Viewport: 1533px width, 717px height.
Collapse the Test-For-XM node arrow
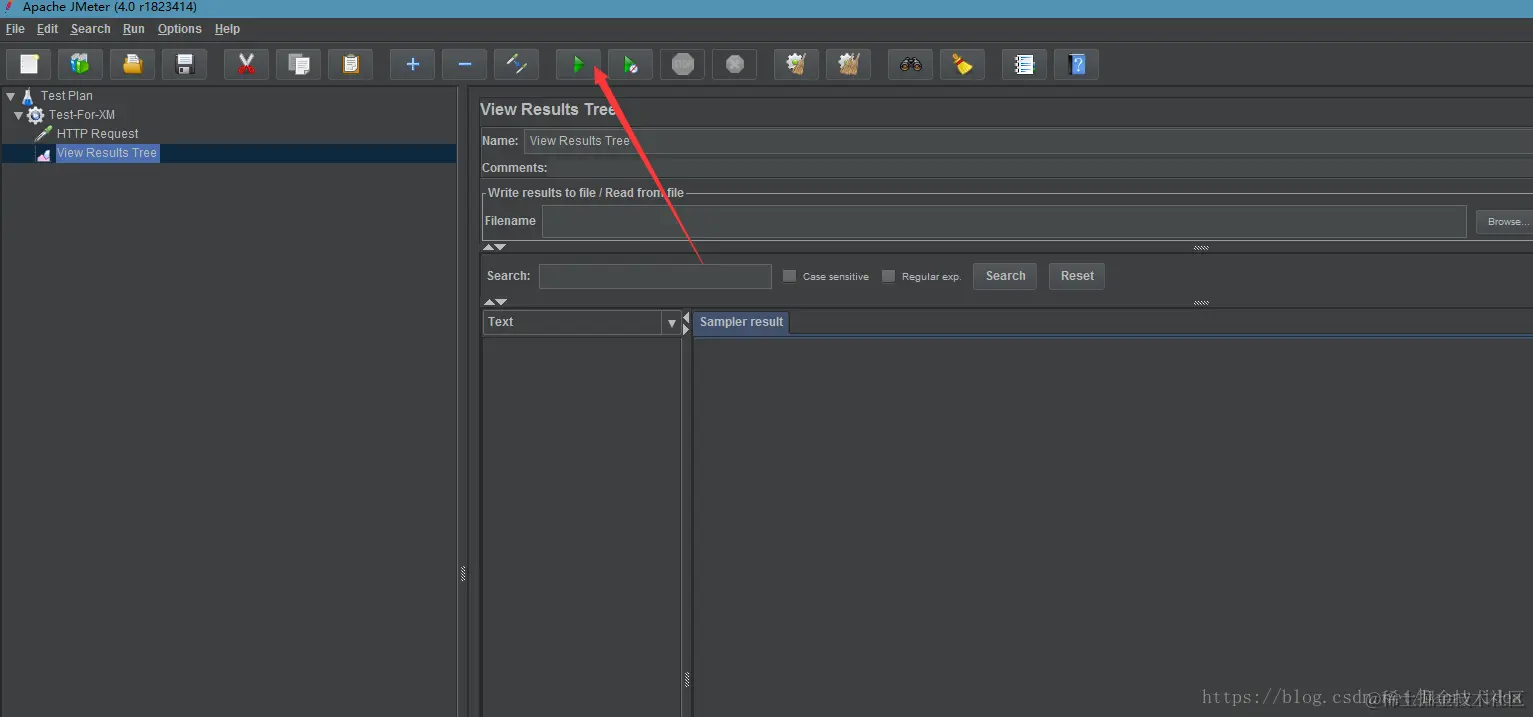(19, 115)
